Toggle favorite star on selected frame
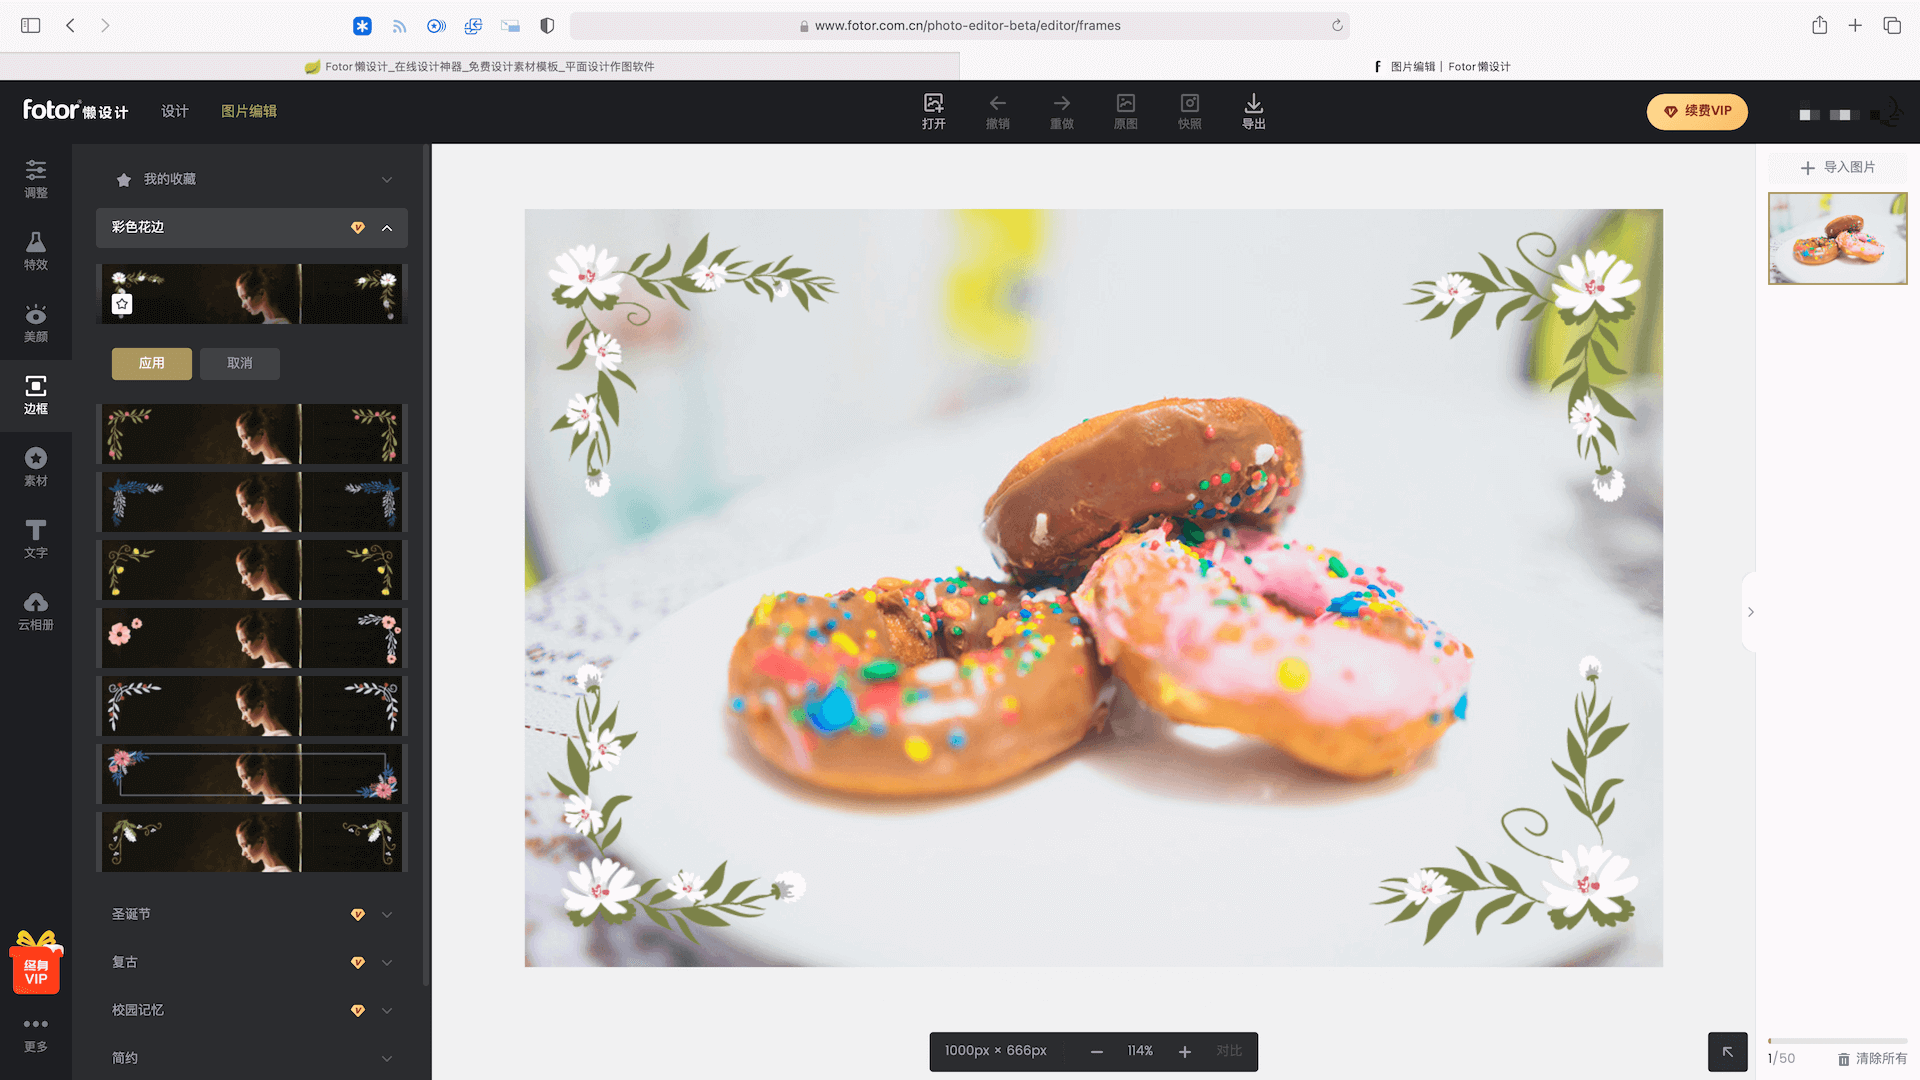 coord(122,303)
